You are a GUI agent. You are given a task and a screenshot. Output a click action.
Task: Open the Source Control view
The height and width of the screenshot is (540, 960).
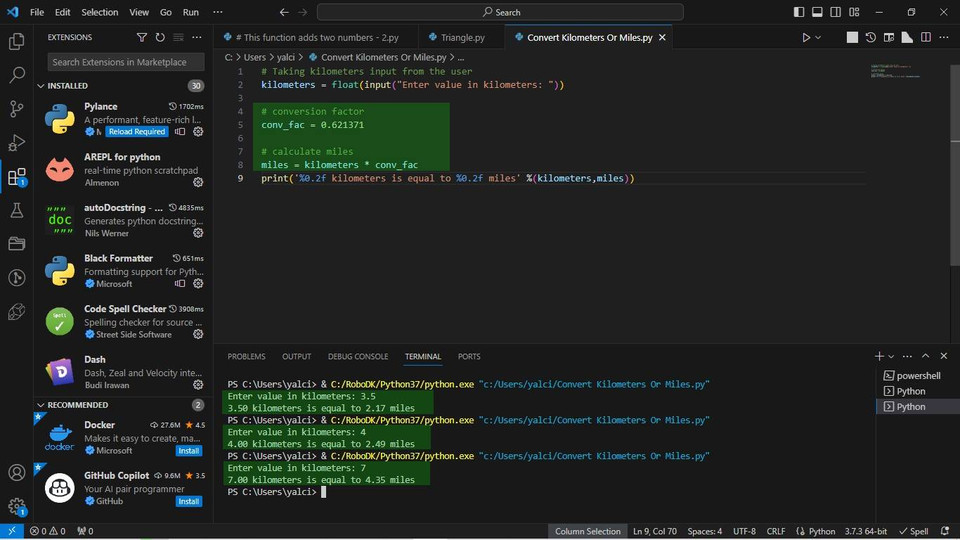pos(17,109)
